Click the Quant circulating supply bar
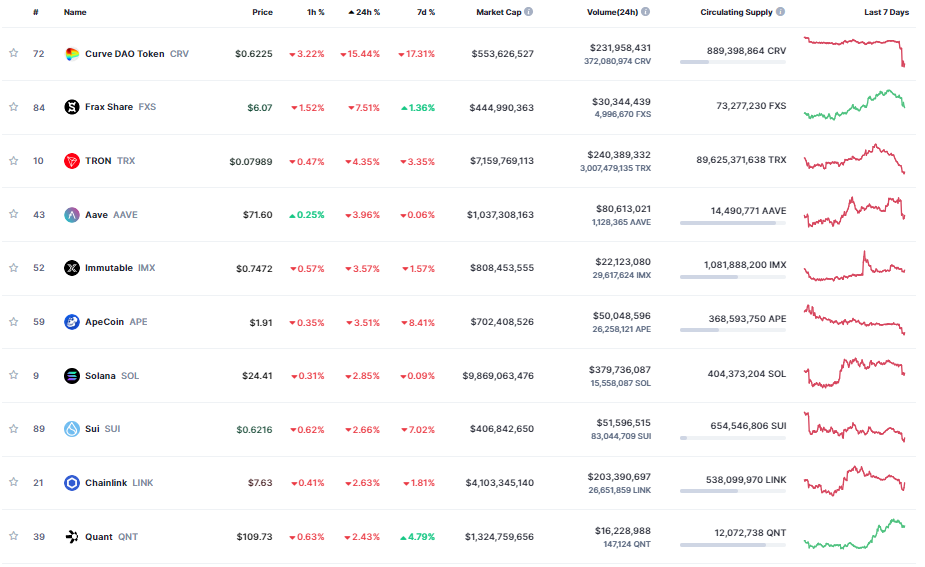The image size is (925, 567). (733, 545)
